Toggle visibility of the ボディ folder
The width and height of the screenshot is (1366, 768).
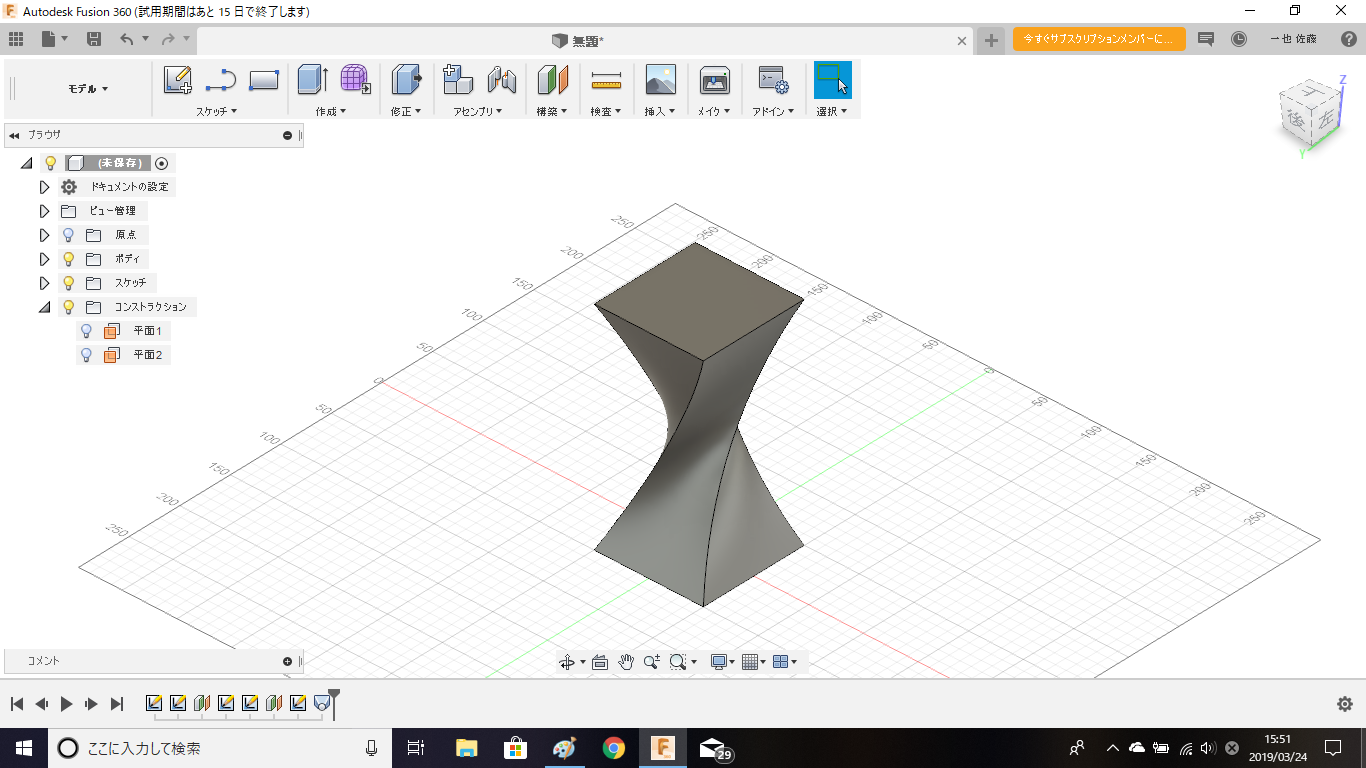pyautogui.click(x=68, y=259)
